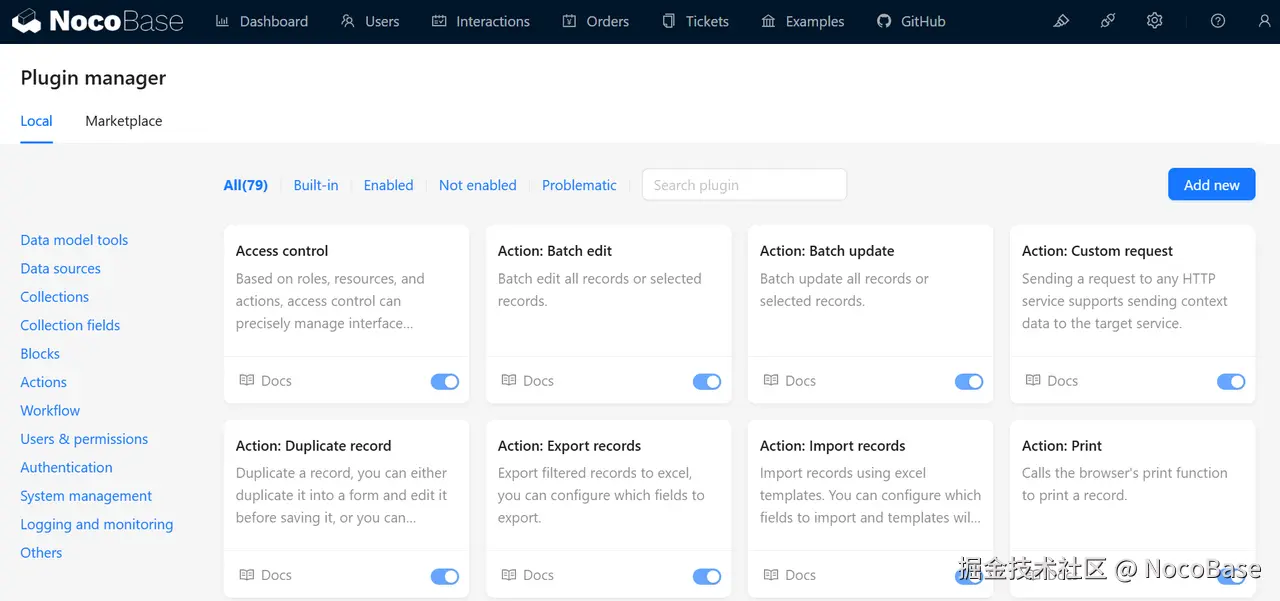Open Docs link for Action: Custom request
The width and height of the screenshot is (1280, 601).
click(x=1051, y=380)
